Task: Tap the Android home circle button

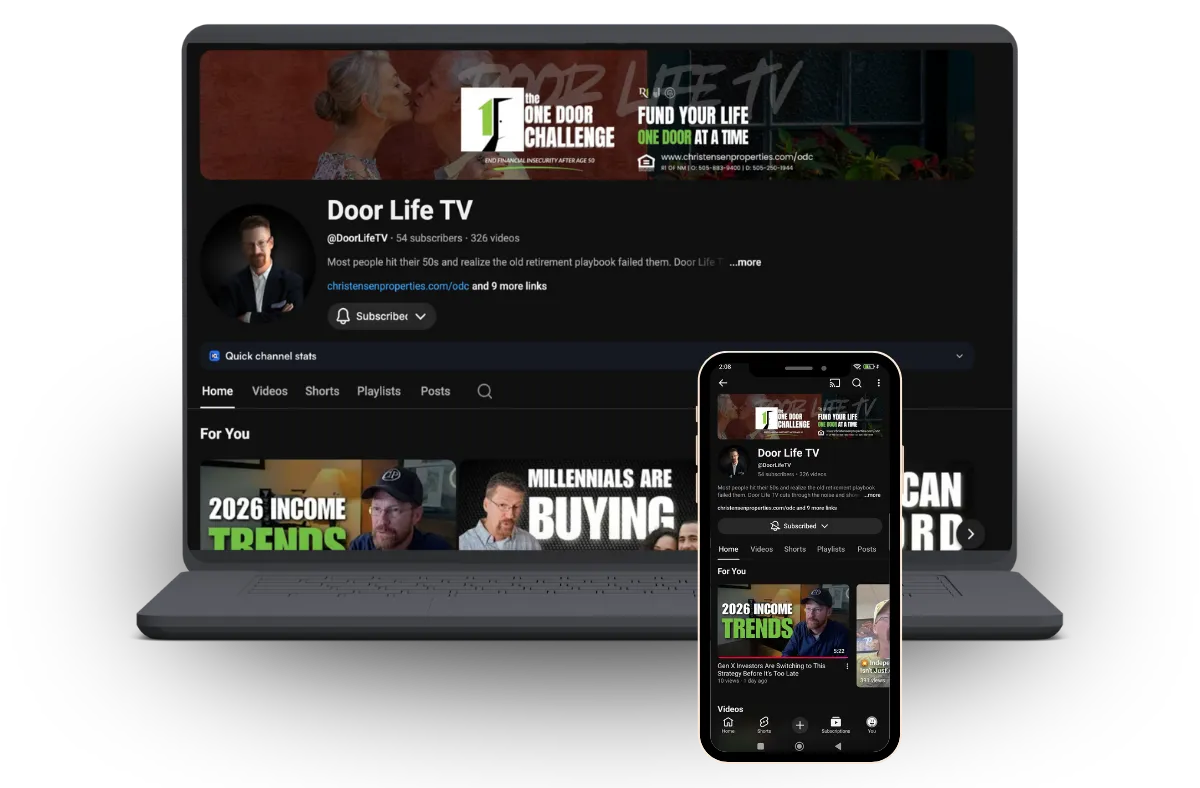Action: click(x=799, y=746)
